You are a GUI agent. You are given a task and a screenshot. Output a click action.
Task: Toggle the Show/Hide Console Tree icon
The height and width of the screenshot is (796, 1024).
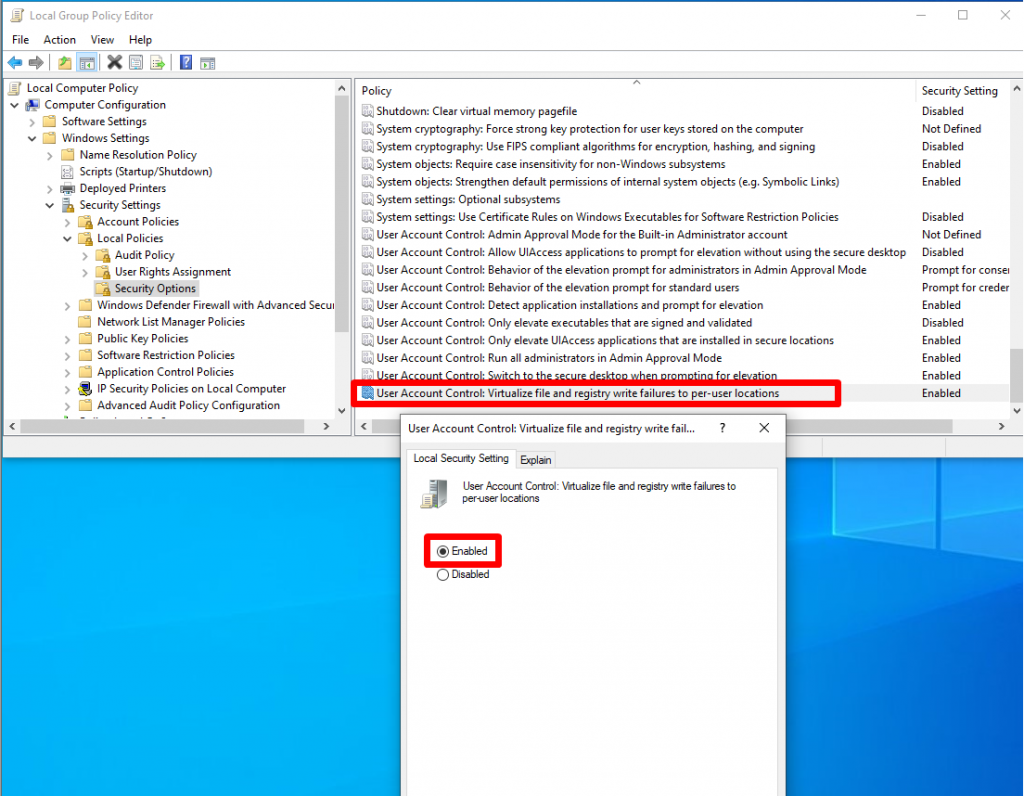(88, 62)
